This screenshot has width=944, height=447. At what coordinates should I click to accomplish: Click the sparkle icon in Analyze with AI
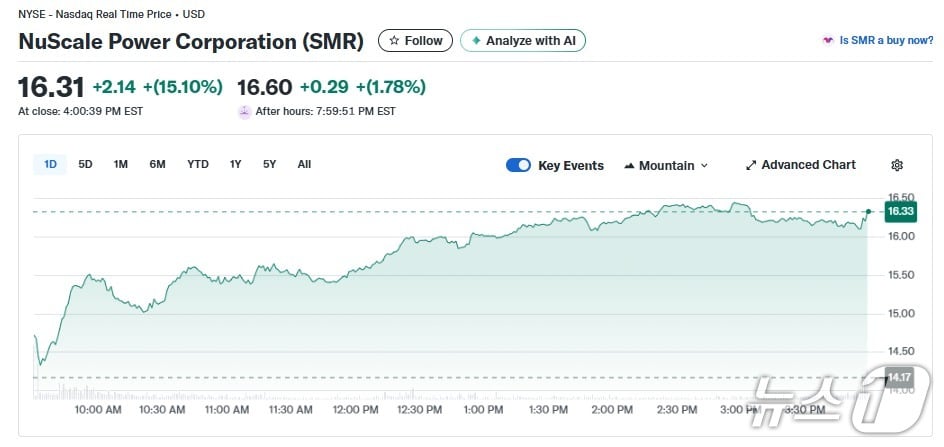475,41
